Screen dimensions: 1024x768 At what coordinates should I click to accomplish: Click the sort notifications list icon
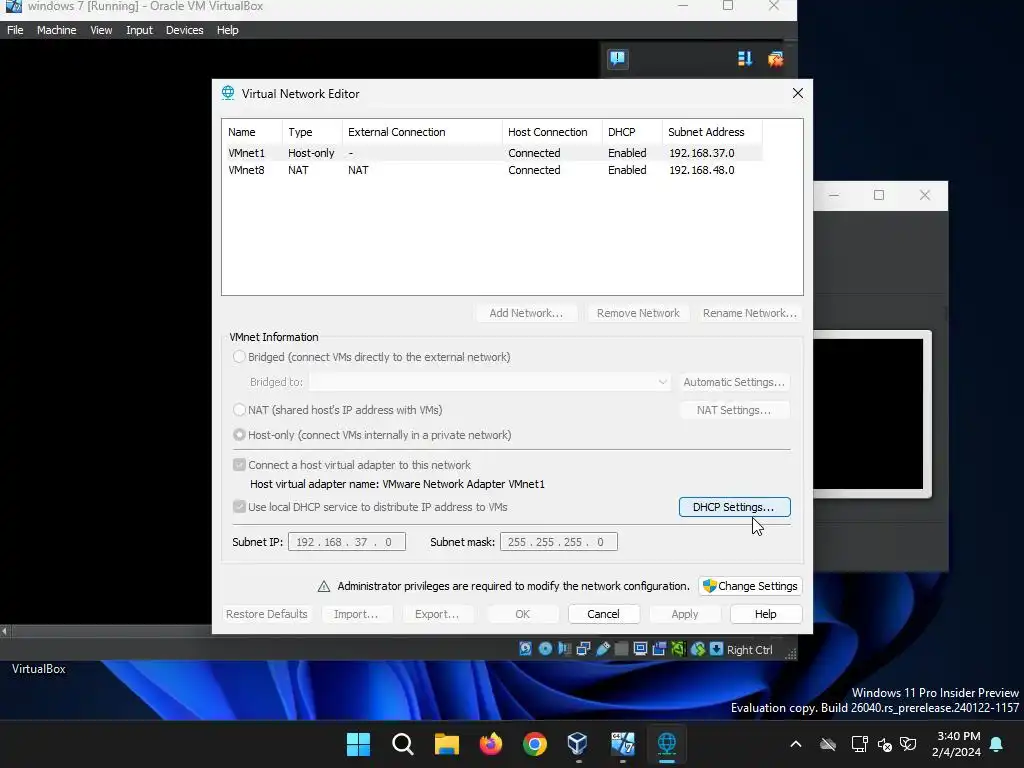745,59
